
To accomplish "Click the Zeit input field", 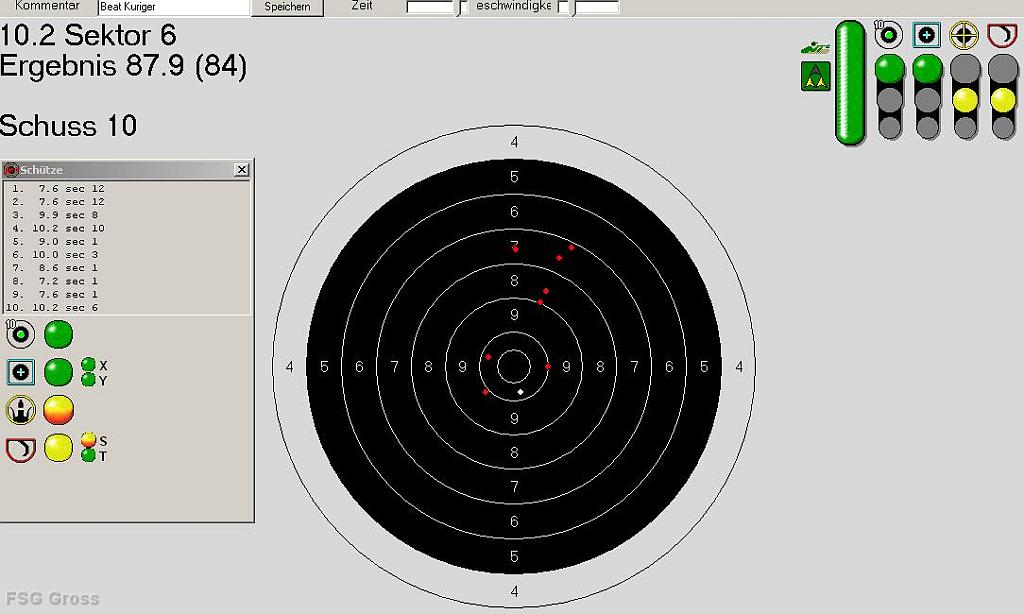I will [430, 7].
